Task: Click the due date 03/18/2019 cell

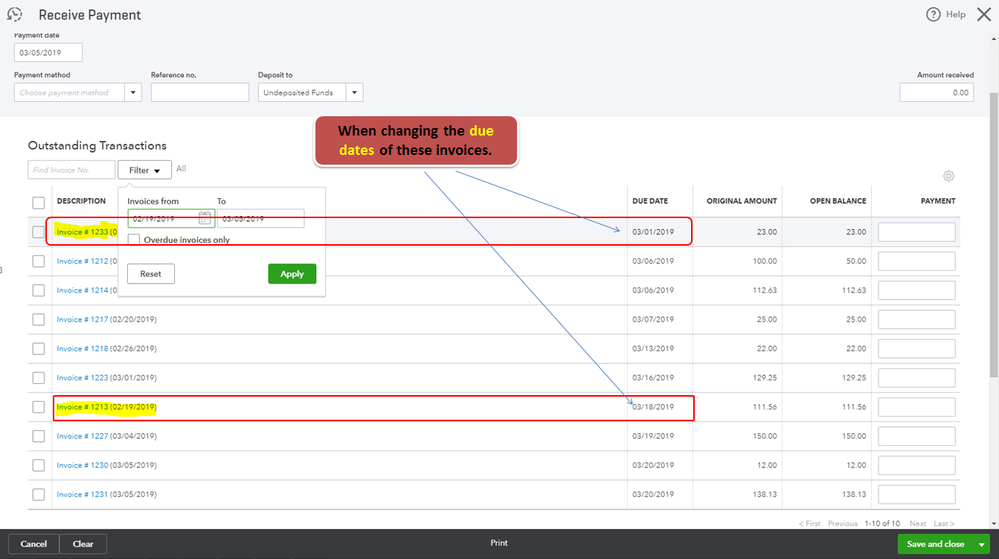Action: [x=653, y=407]
